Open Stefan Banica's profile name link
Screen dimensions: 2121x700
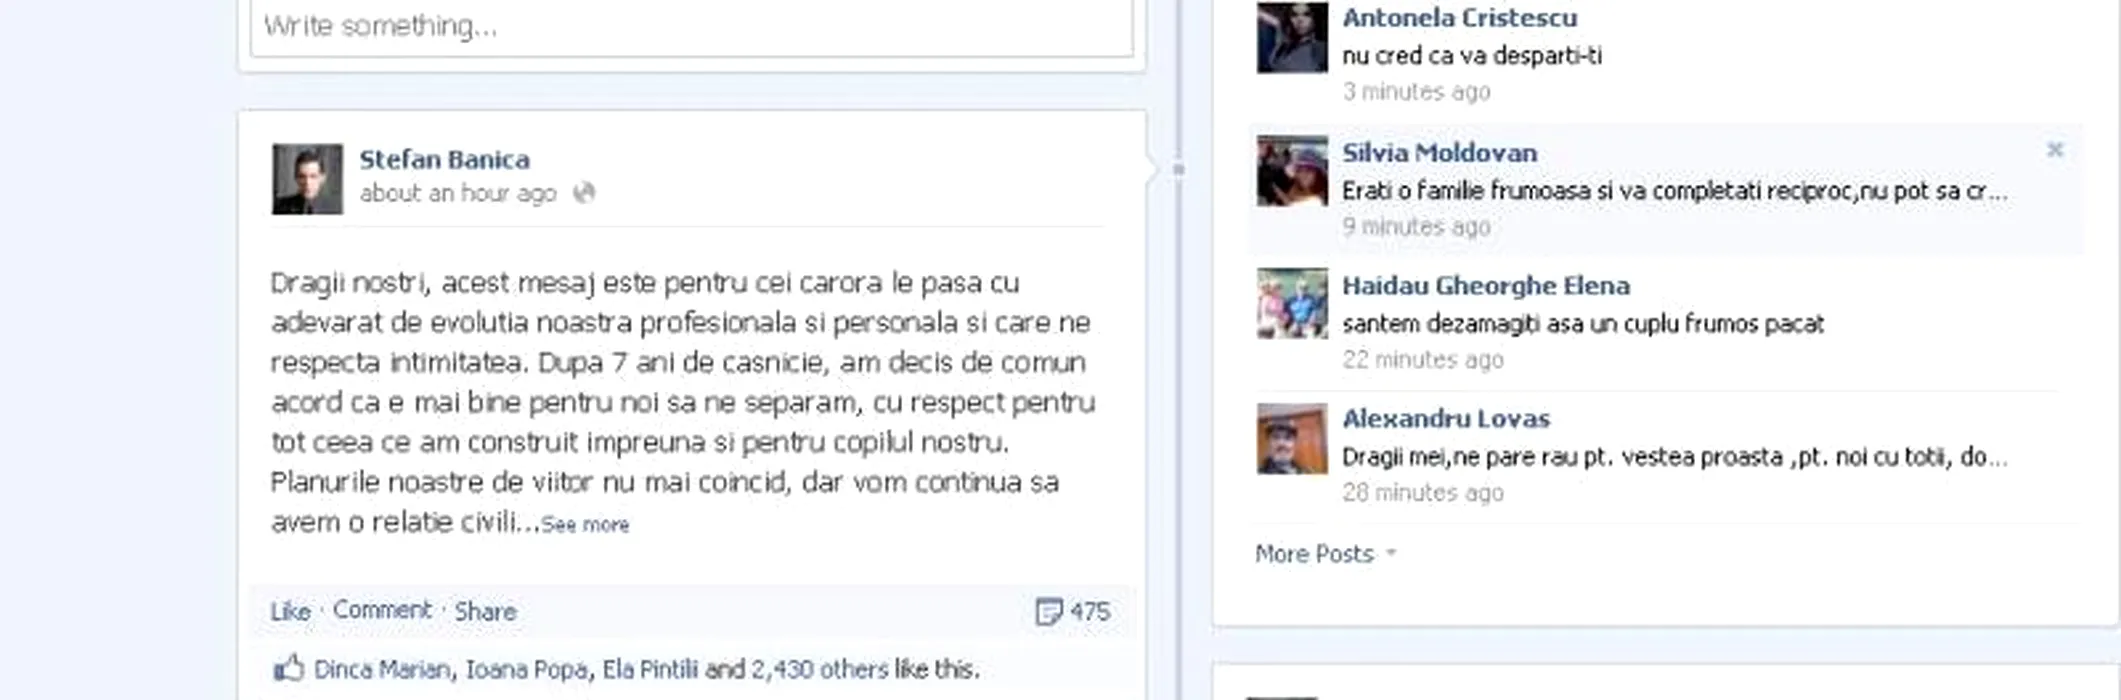point(445,160)
